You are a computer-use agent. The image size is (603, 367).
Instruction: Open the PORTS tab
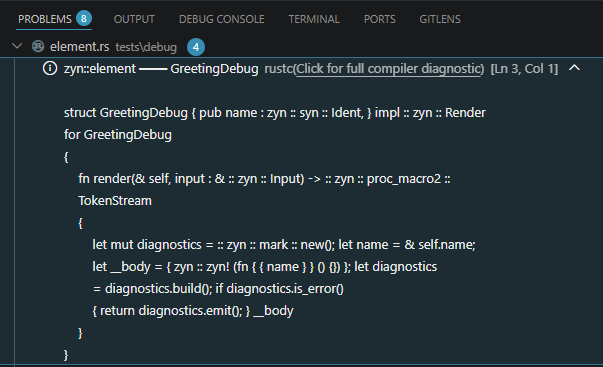380,19
